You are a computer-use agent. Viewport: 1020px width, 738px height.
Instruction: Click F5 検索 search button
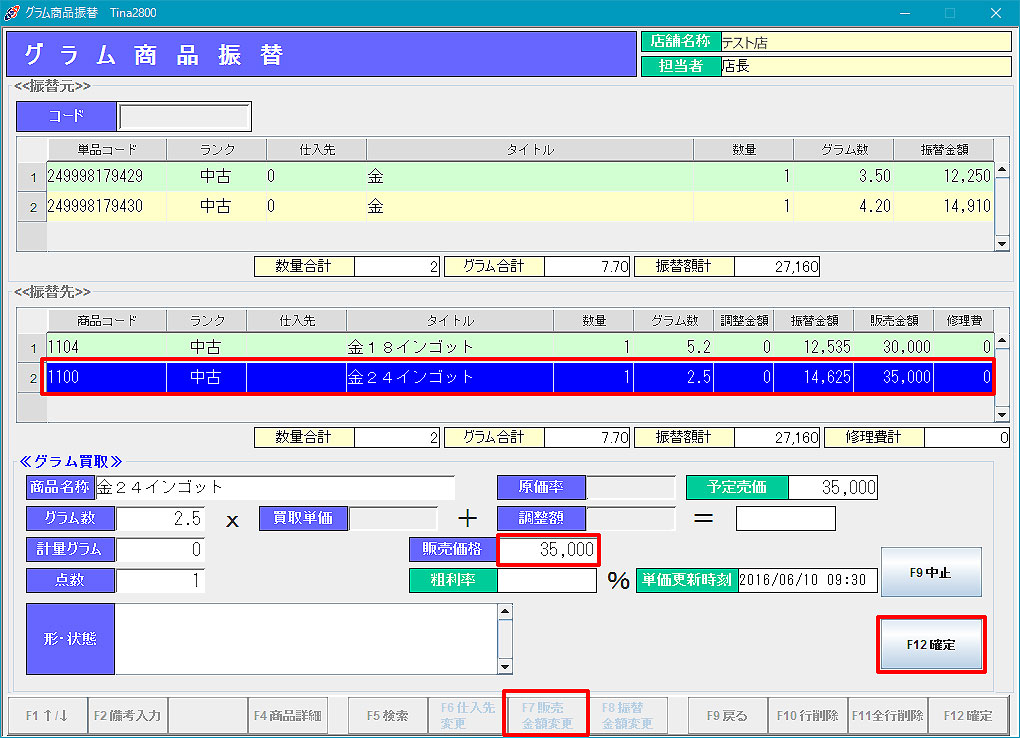click(x=387, y=716)
